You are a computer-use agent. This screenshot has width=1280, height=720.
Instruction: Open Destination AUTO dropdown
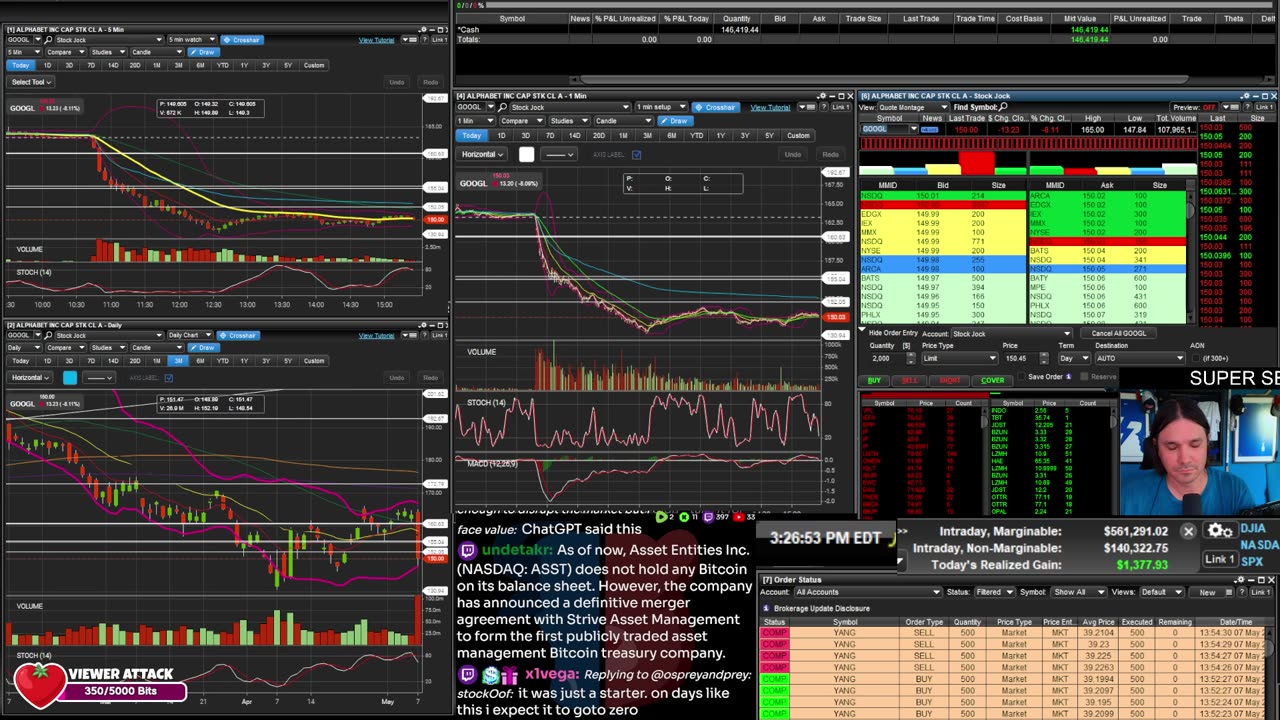[x=1140, y=358]
